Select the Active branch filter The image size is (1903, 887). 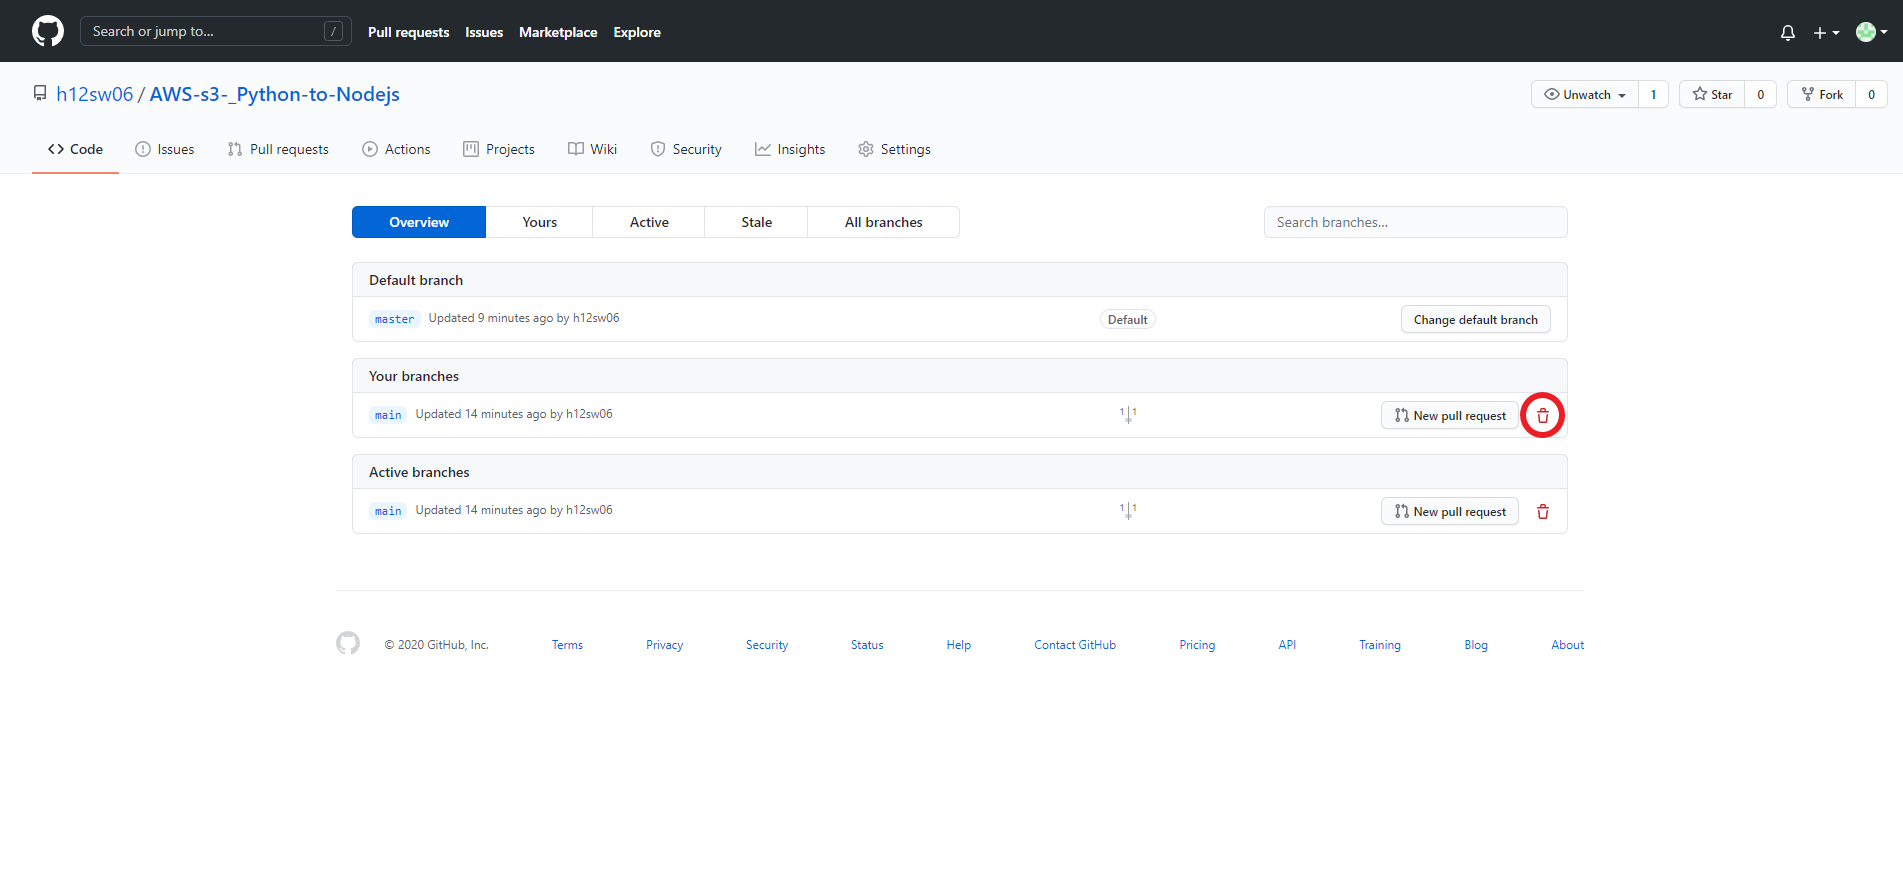pos(649,222)
